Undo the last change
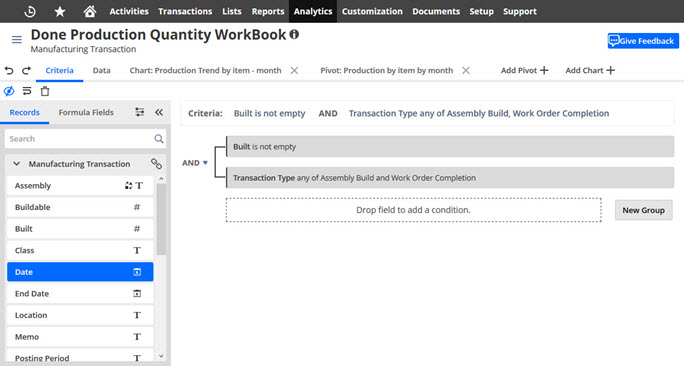The image size is (684, 366). click(x=9, y=70)
